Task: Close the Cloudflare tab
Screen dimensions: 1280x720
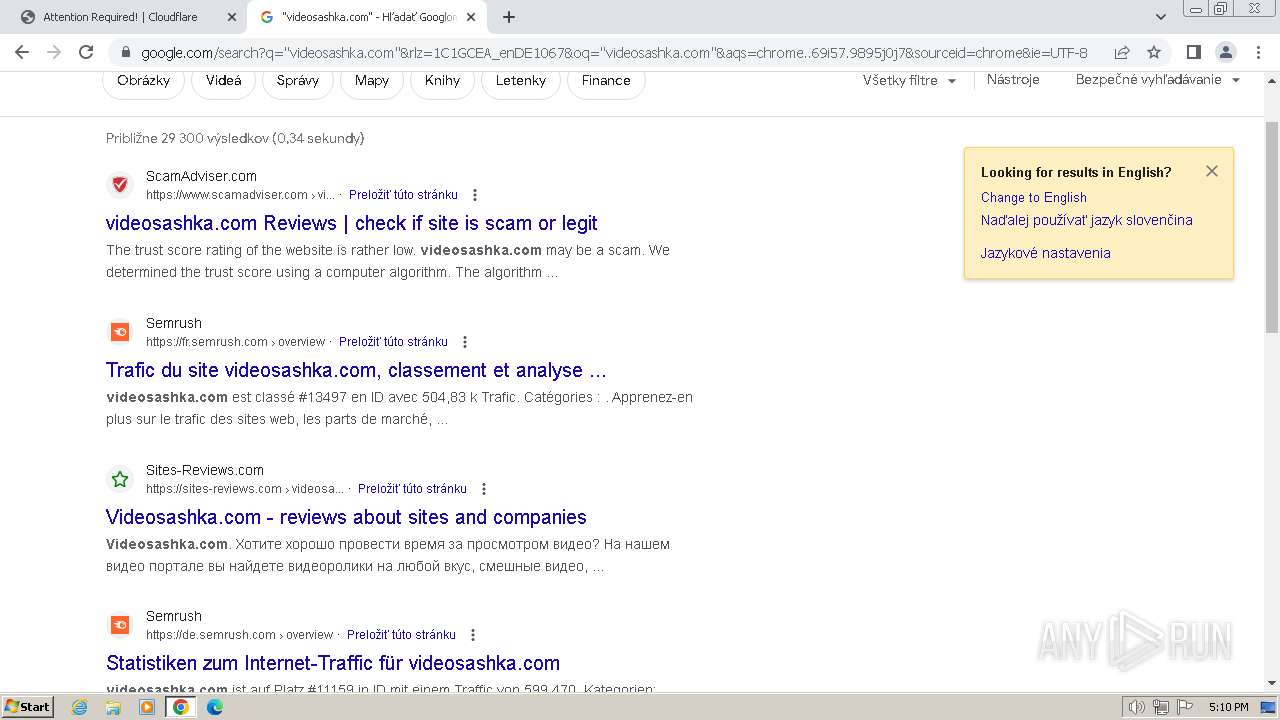Action: click(231, 17)
